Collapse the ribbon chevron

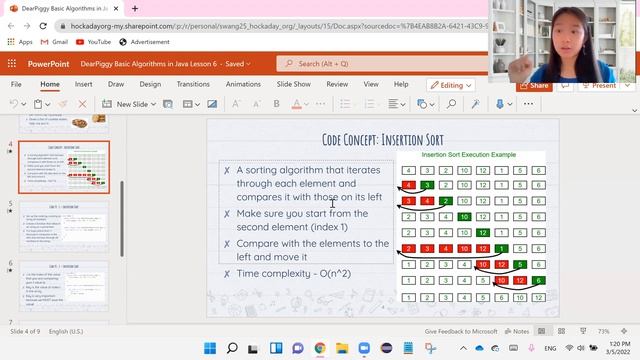pos(634,110)
